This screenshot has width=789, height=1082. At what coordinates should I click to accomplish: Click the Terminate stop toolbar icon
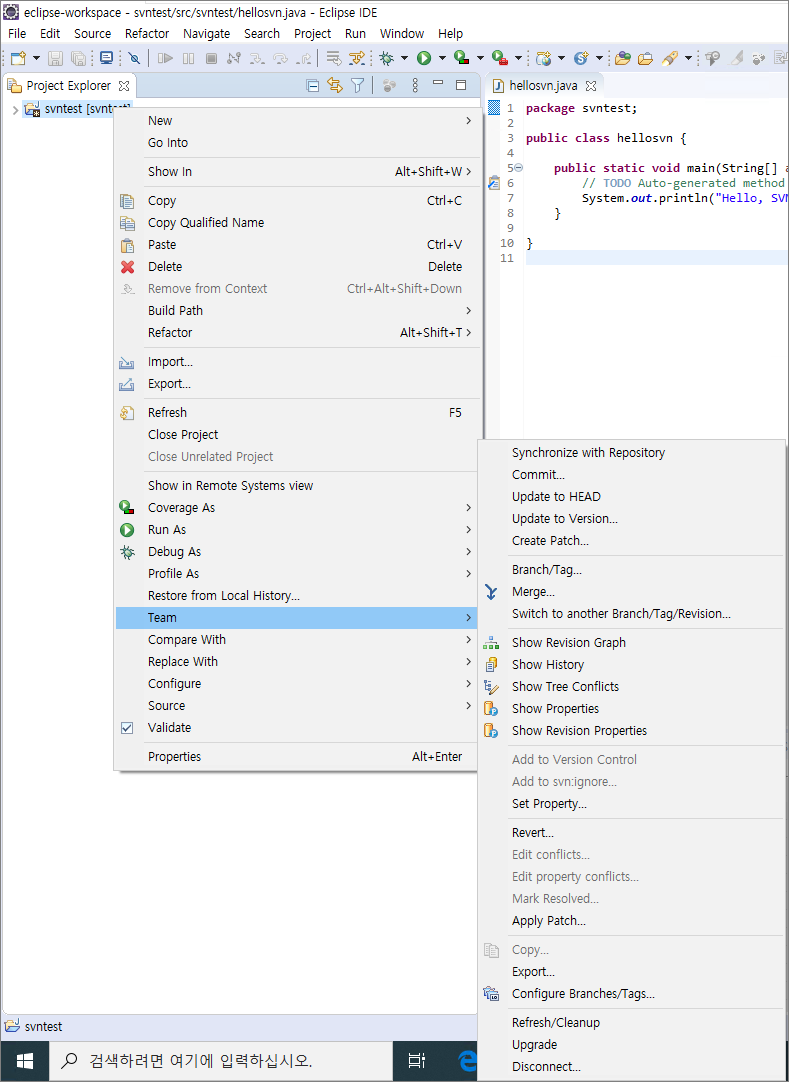click(x=212, y=59)
